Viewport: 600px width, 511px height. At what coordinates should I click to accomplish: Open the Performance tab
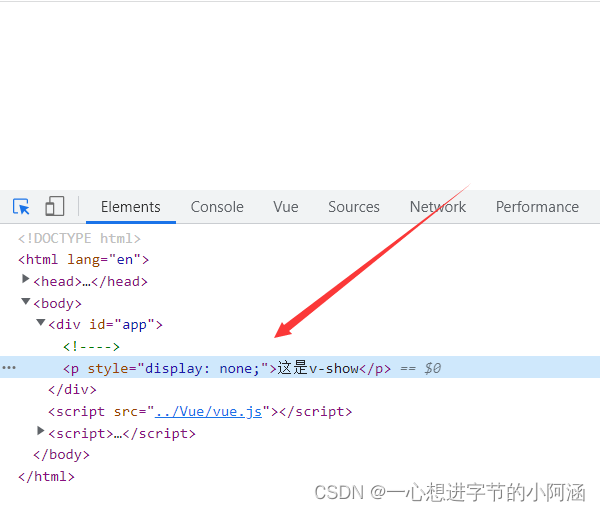pos(537,207)
